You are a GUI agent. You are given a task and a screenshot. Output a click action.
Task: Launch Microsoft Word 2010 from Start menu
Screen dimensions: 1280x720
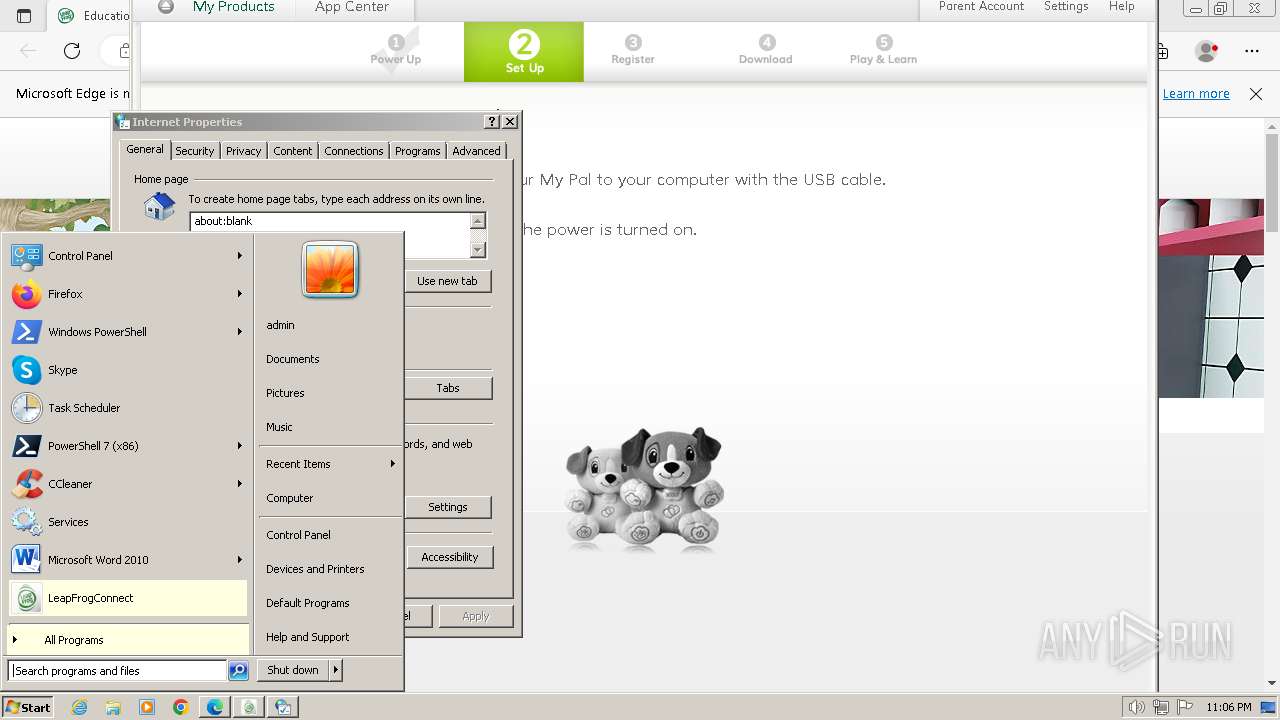[127, 560]
